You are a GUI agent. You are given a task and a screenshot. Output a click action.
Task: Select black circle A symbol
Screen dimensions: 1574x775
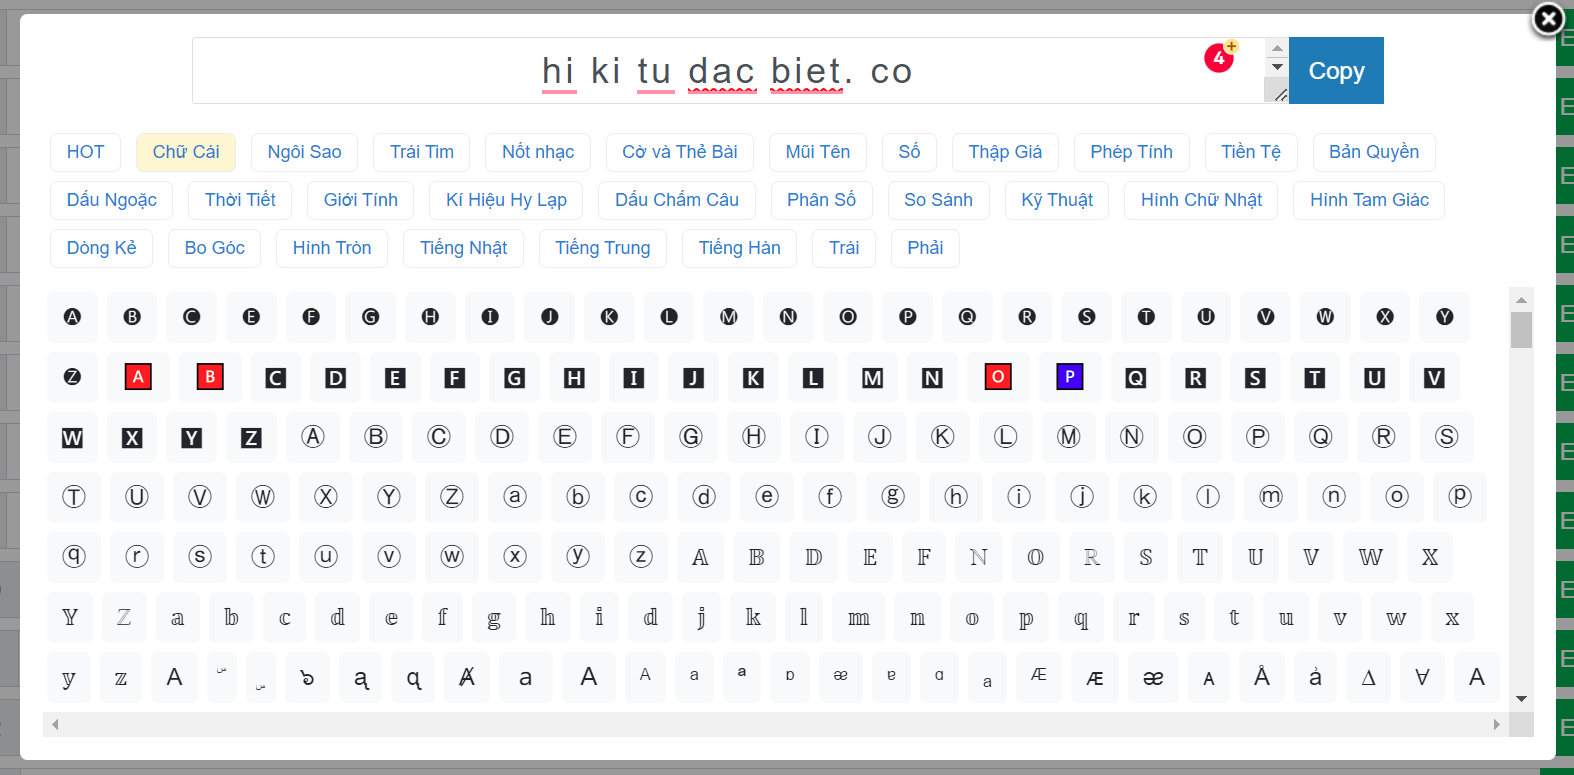click(x=72, y=317)
